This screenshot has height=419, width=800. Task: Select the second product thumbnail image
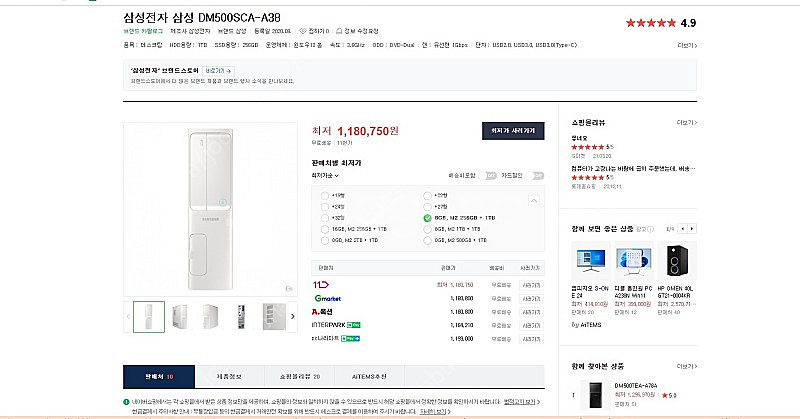(181, 317)
